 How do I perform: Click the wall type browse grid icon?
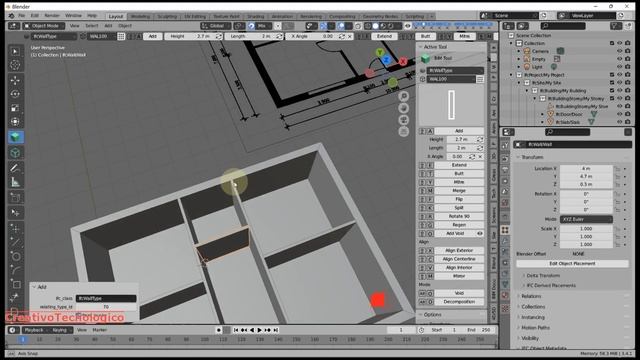coord(121,36)
